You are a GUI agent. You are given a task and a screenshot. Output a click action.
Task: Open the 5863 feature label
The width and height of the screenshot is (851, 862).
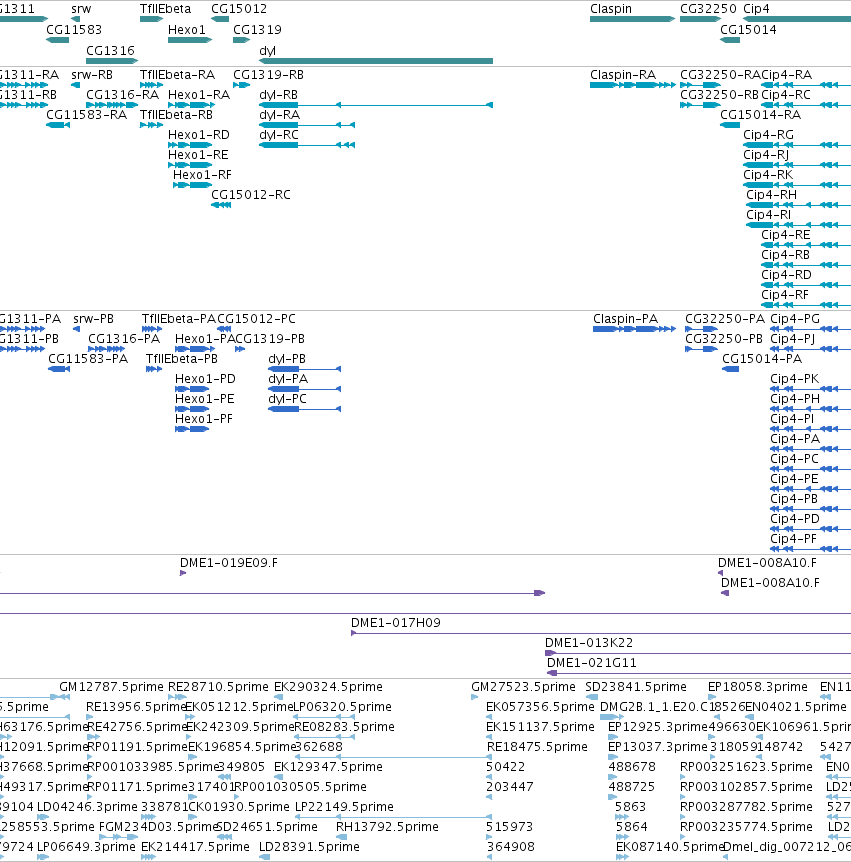click(x=630, y=806)
